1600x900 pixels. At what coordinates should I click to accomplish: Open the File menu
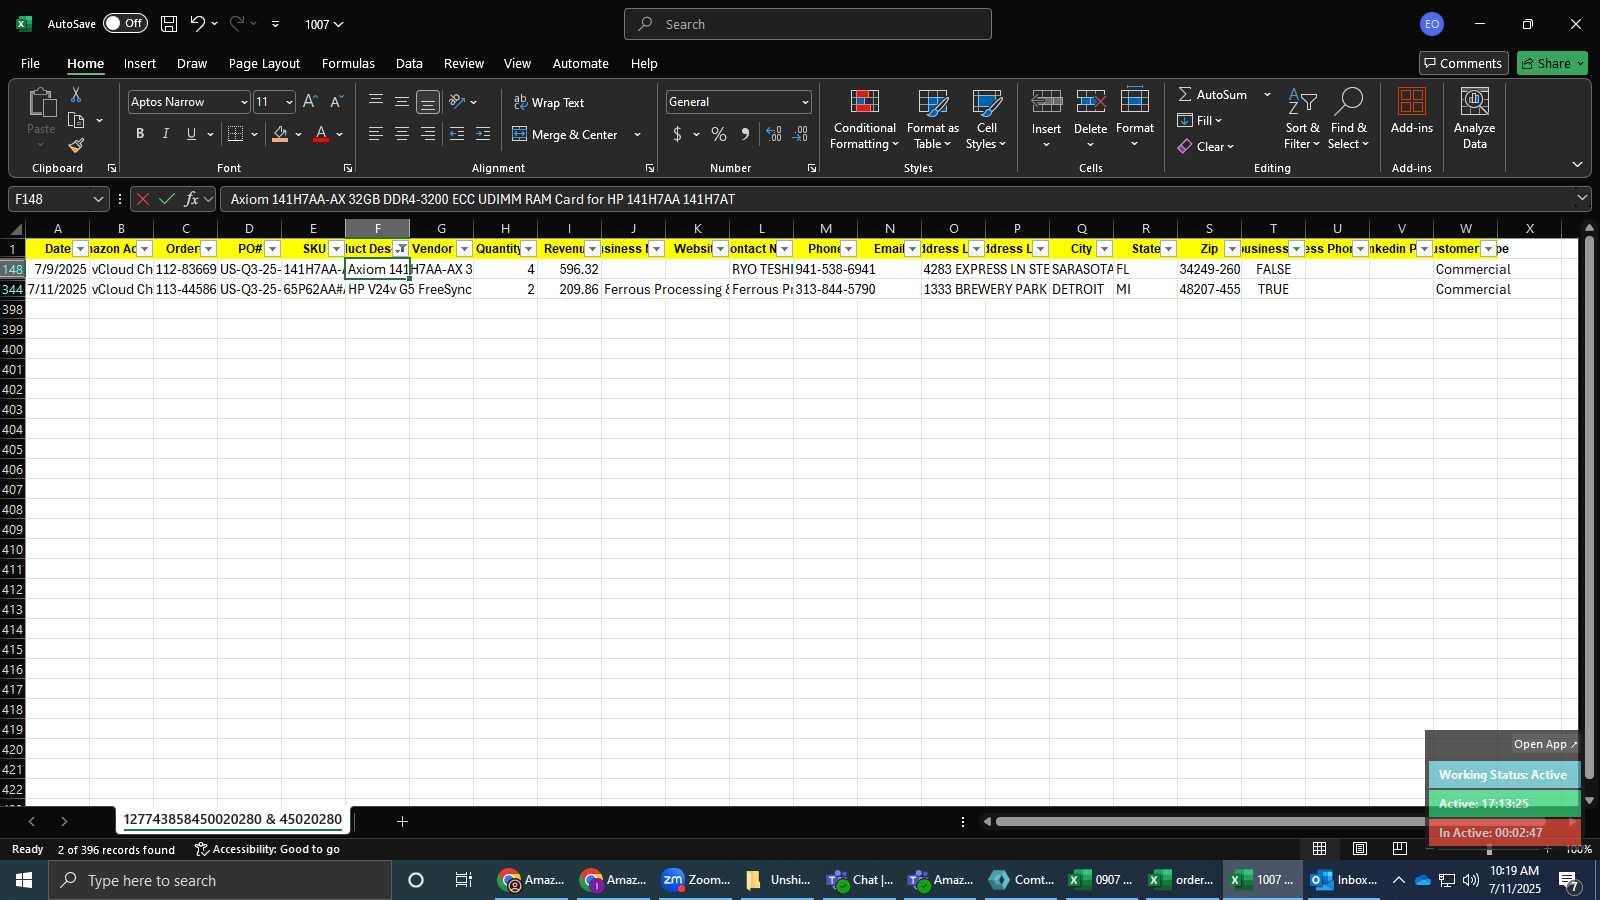[x=30, y=63]
